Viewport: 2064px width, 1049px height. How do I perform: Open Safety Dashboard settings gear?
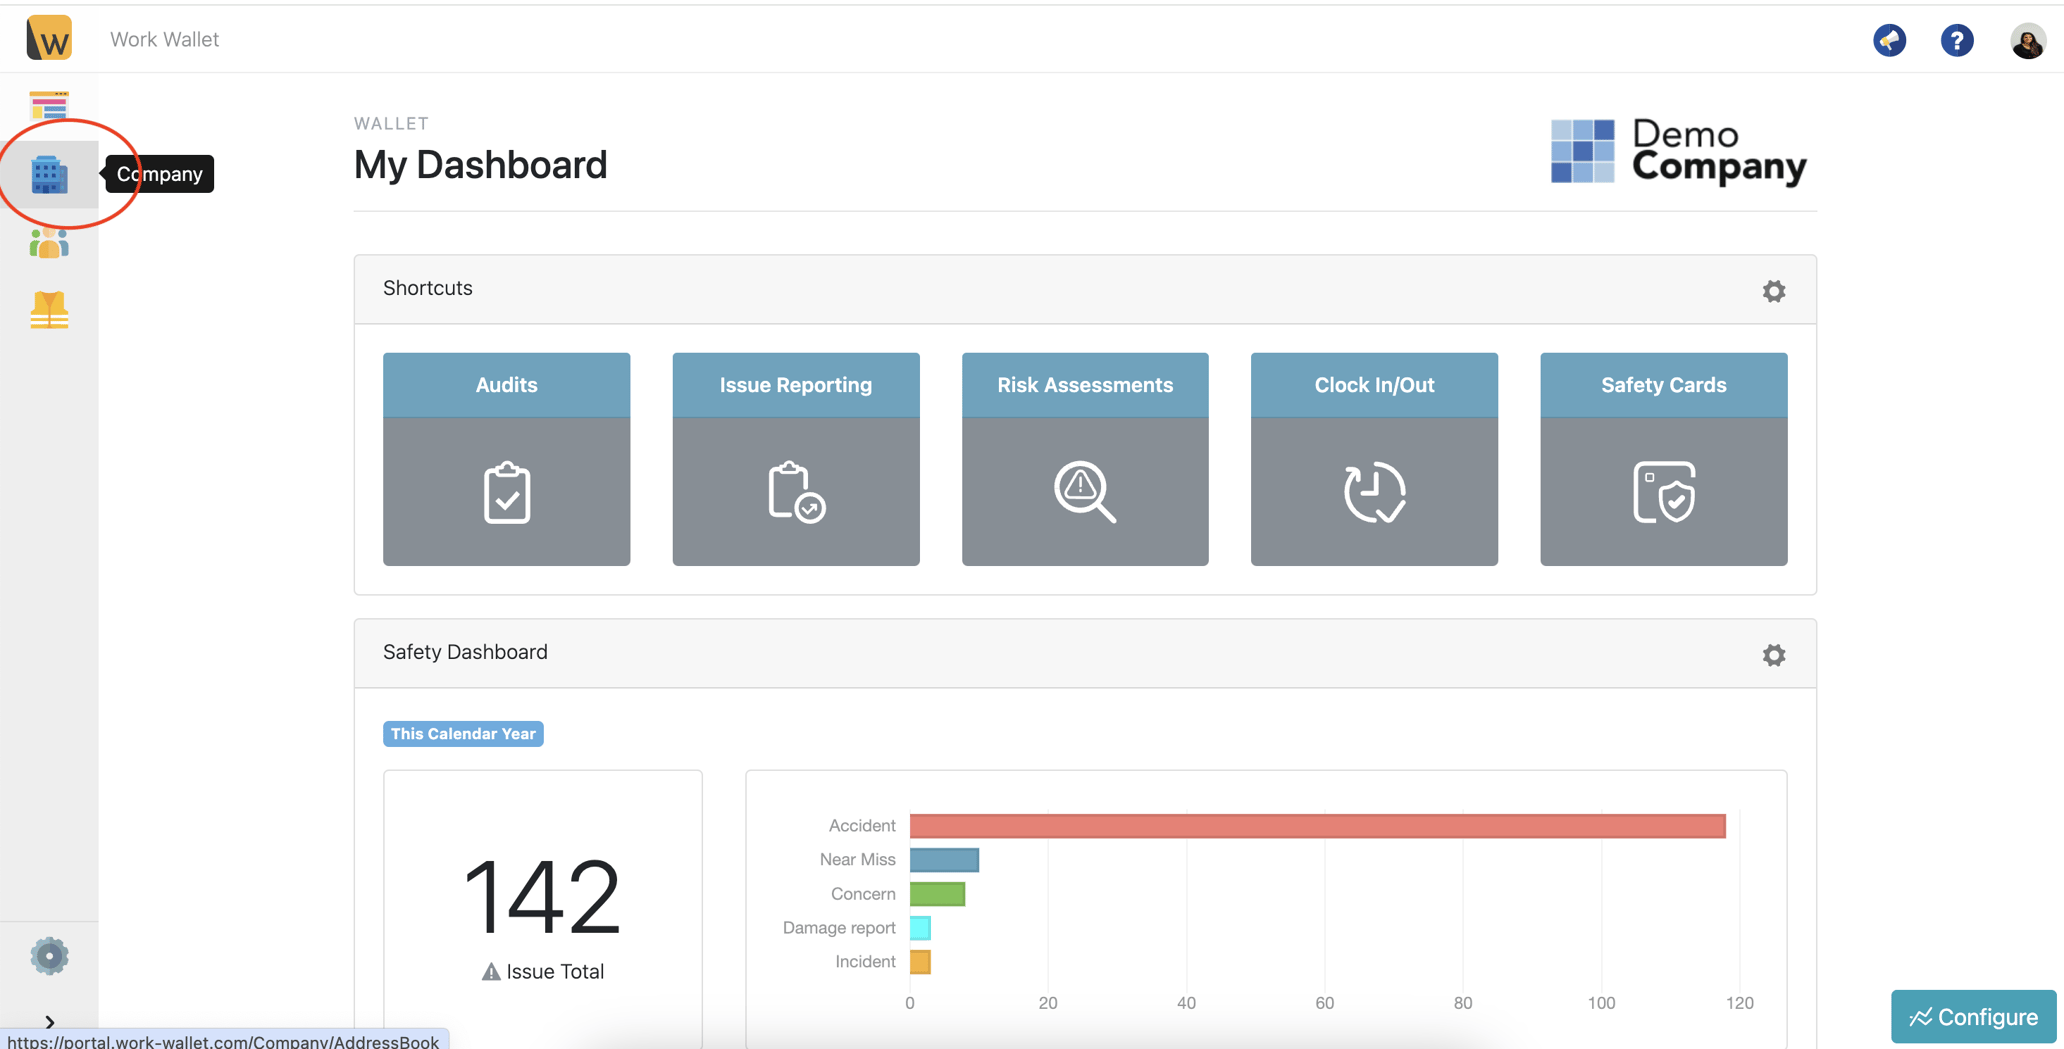click(x=1774, y=655)
